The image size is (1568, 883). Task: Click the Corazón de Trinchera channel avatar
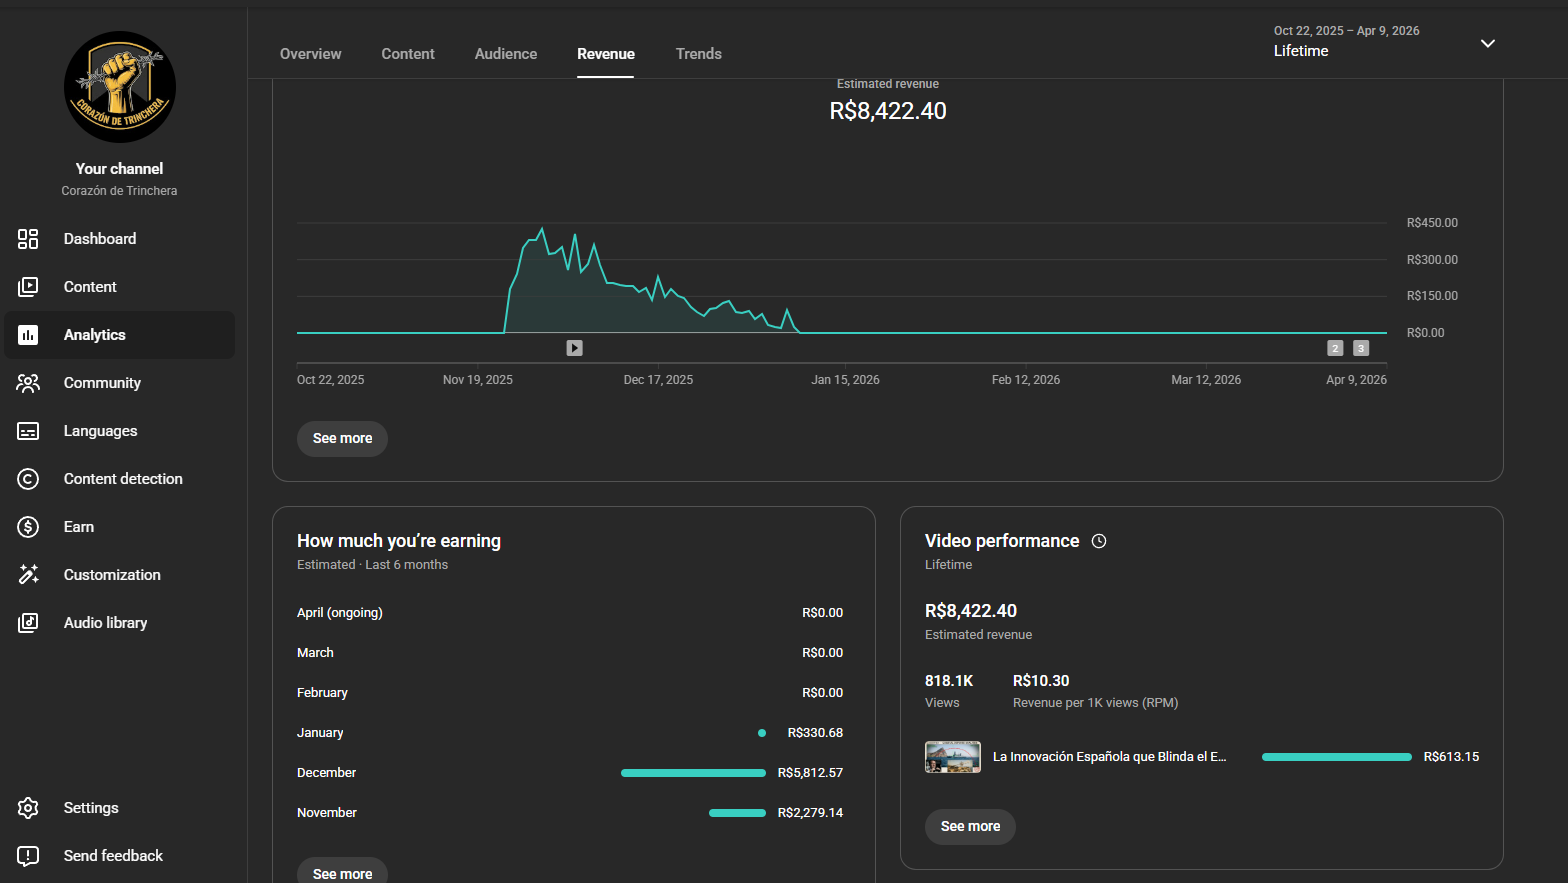click(120, 87)
